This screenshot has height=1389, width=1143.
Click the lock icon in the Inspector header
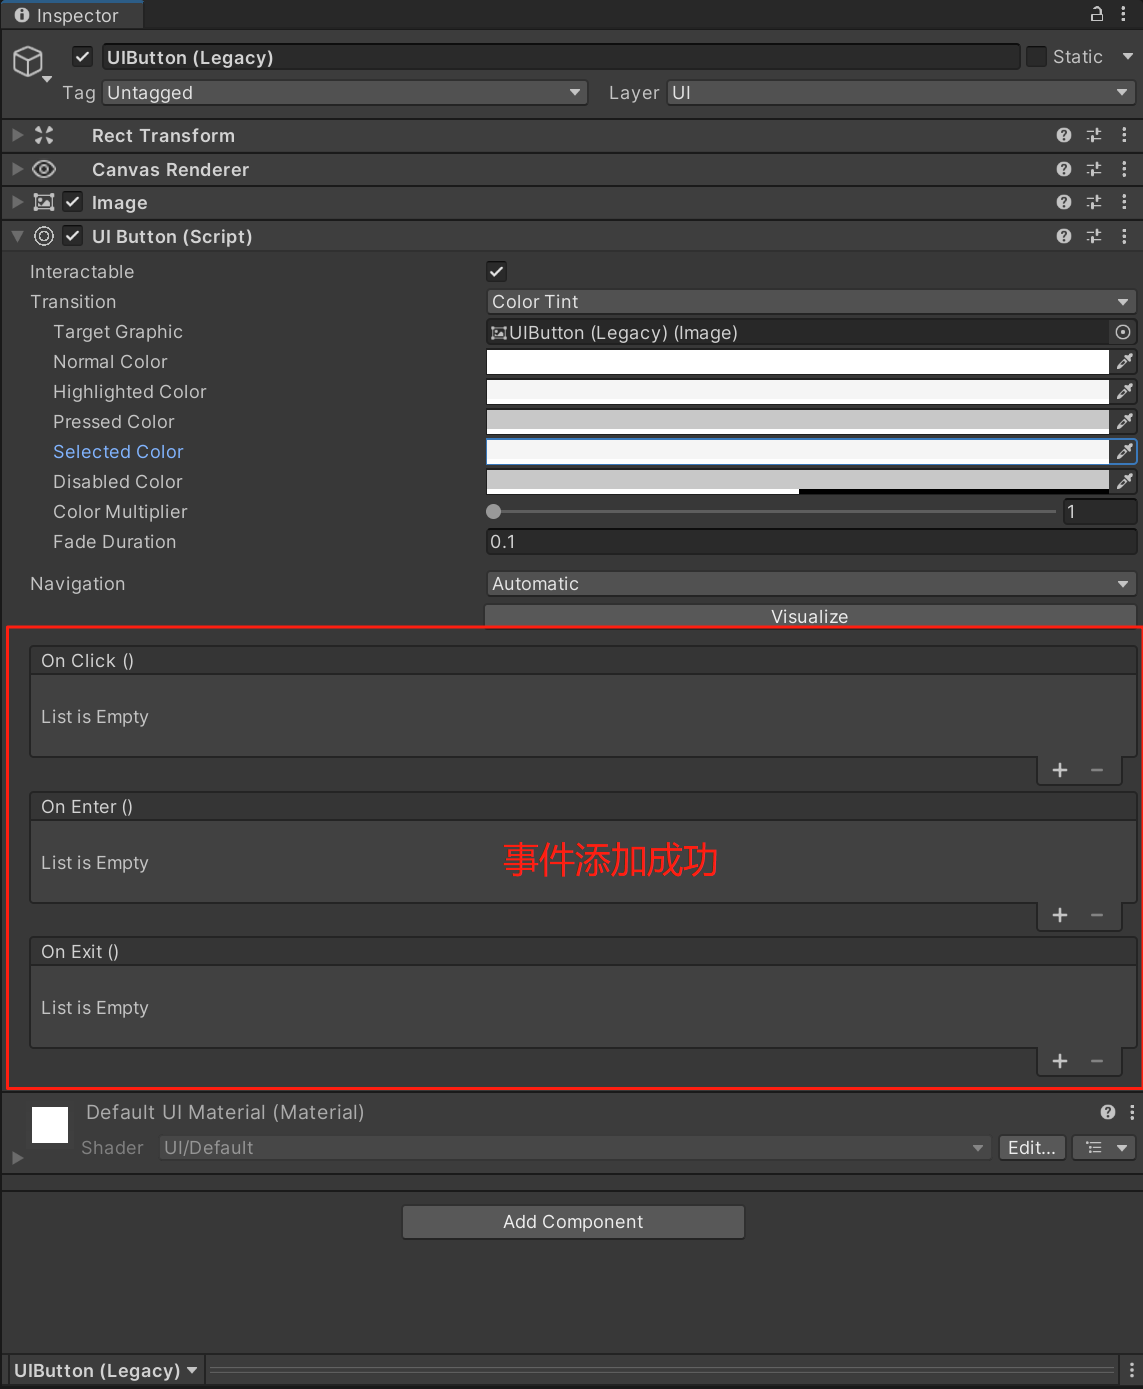tap(1095, 14)
